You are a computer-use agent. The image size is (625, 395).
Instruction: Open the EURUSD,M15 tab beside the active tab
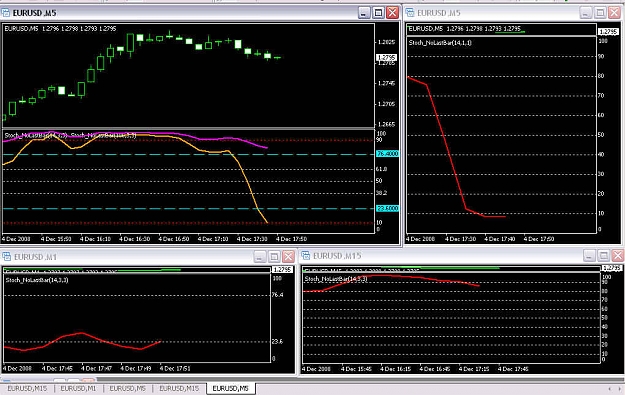[x=179, y=388]
